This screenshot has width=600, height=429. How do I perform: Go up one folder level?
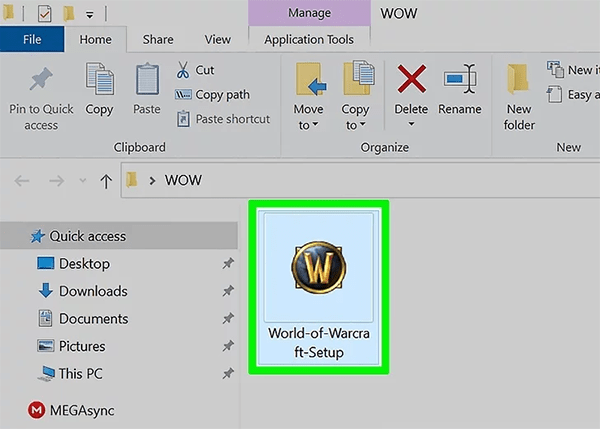pyautogui.click(x=106, y=181)
